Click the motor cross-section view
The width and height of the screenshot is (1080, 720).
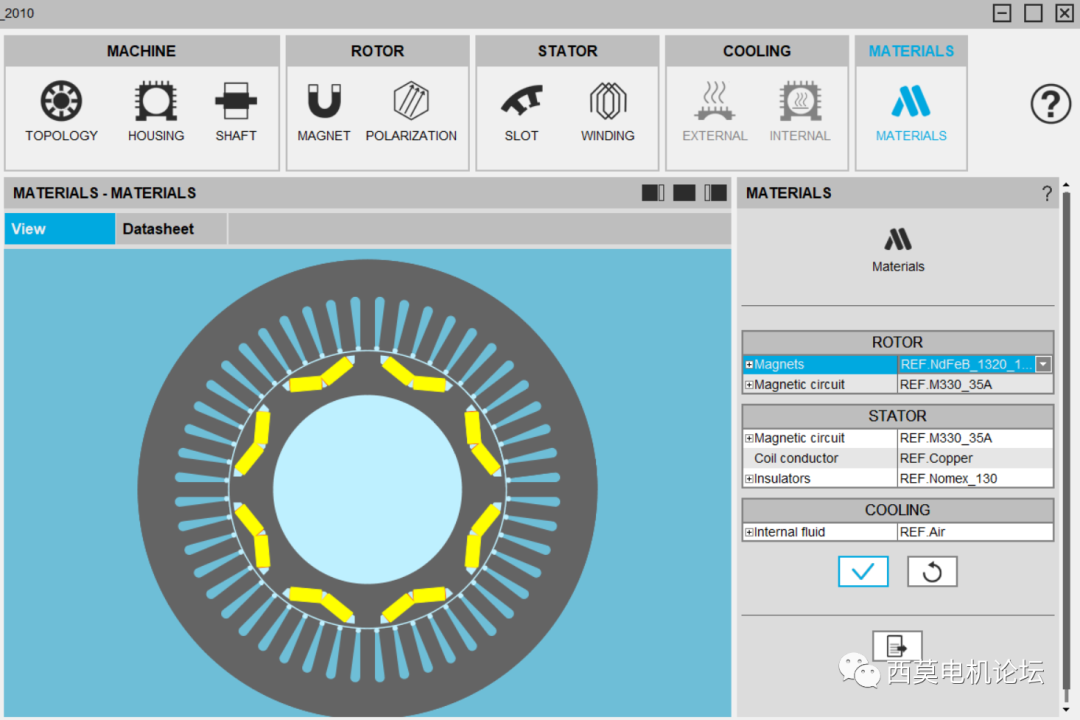point(368,482)
